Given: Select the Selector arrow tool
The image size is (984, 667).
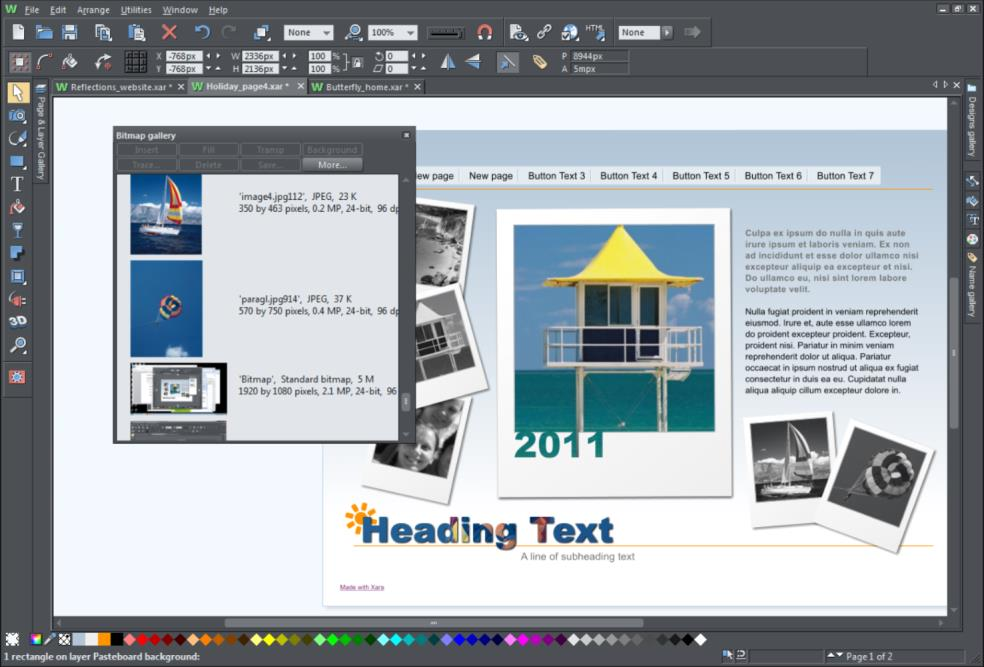Looking at the screenshot, I should tap(17, 92).
